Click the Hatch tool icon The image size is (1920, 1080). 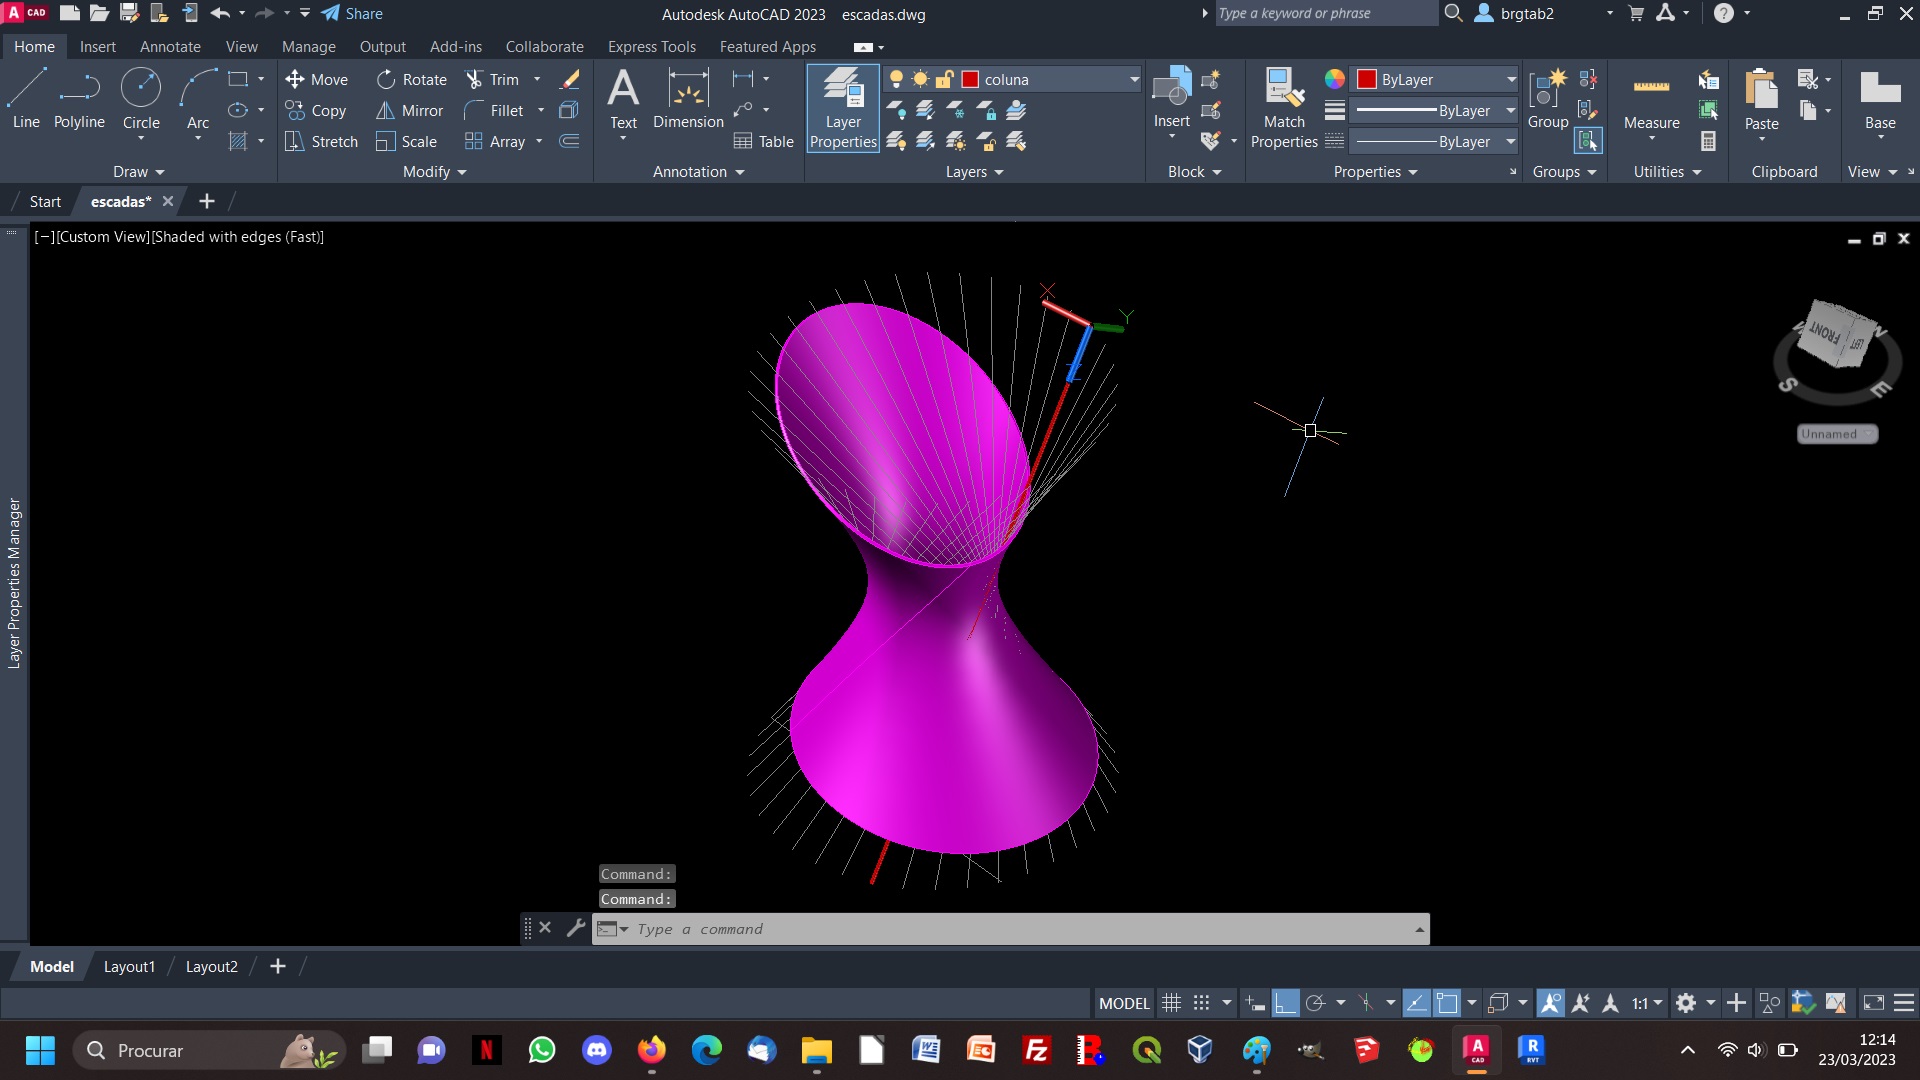238,142
